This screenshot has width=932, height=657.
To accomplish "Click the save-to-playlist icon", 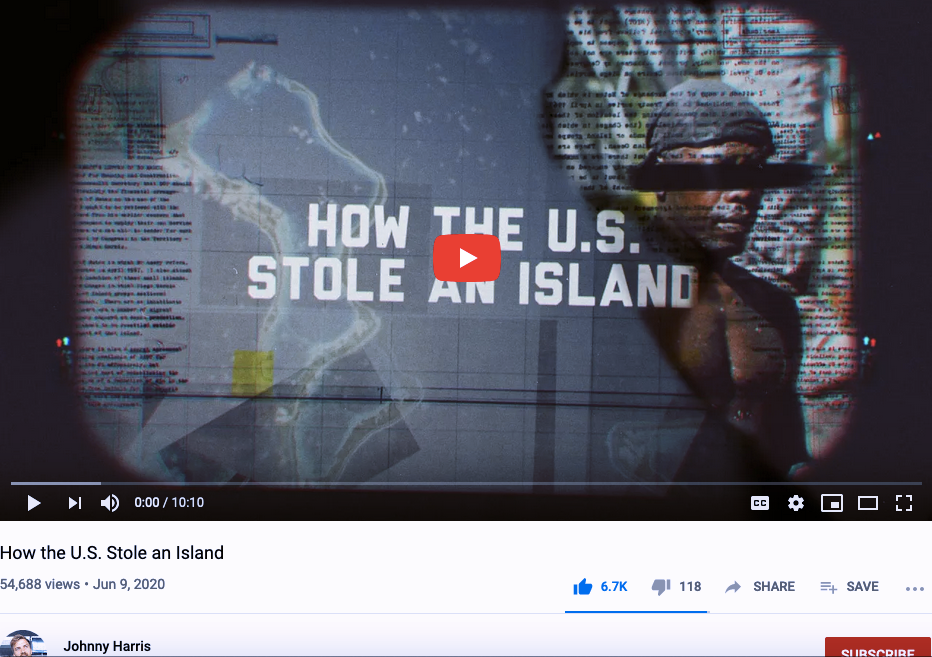I will [829, 587].
